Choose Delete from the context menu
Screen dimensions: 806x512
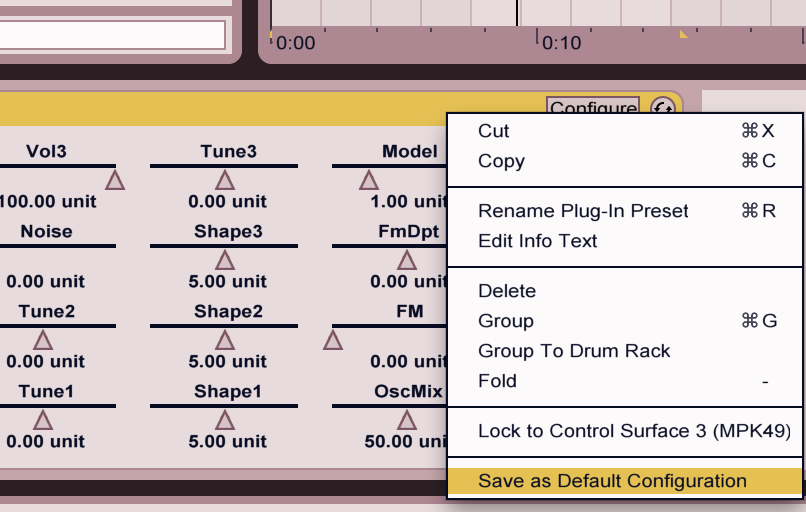[x=507, y=291]
